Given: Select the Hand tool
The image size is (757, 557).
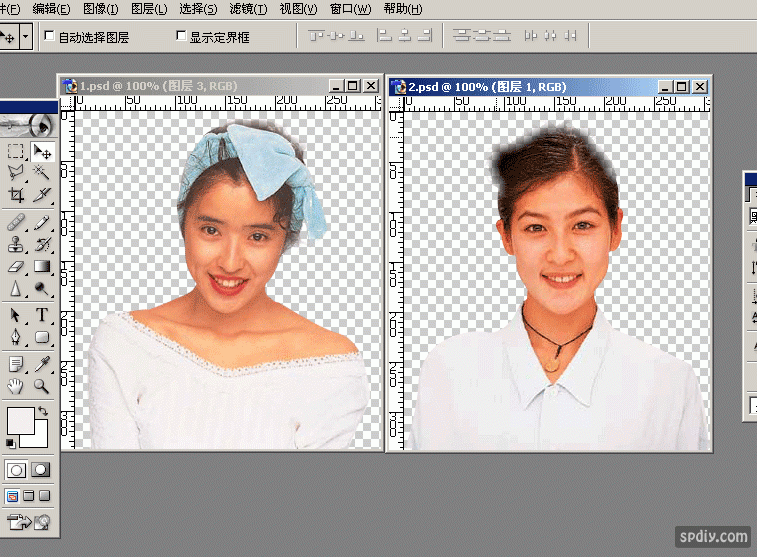Looking at the screenshot, I should 16,386.
